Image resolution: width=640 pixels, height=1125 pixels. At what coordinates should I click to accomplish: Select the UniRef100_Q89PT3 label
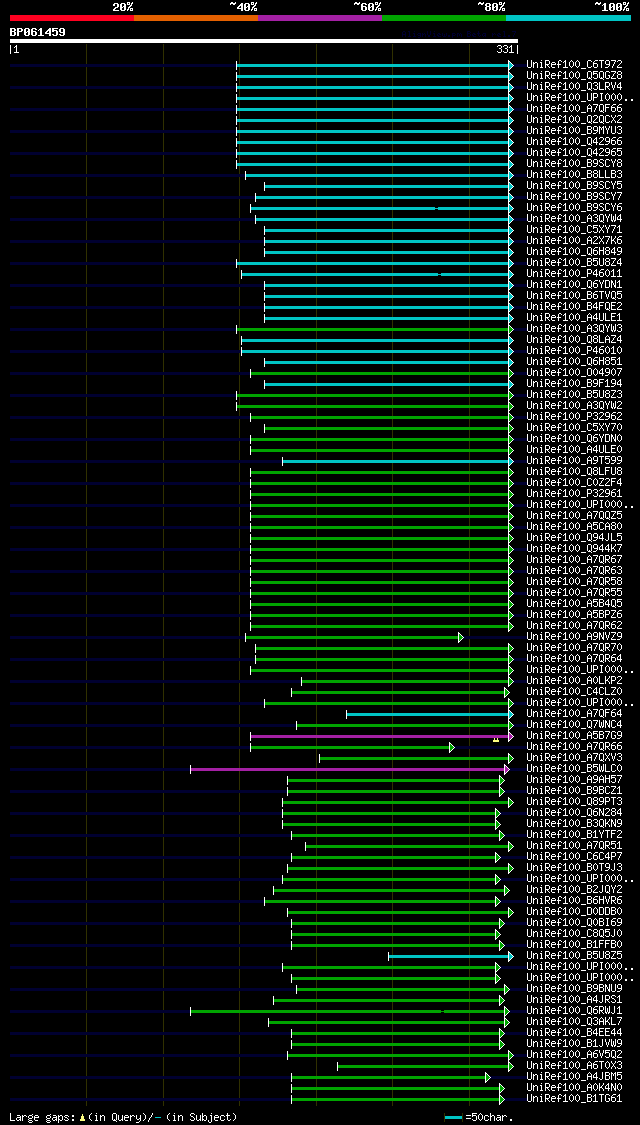[x=574, y=802]
